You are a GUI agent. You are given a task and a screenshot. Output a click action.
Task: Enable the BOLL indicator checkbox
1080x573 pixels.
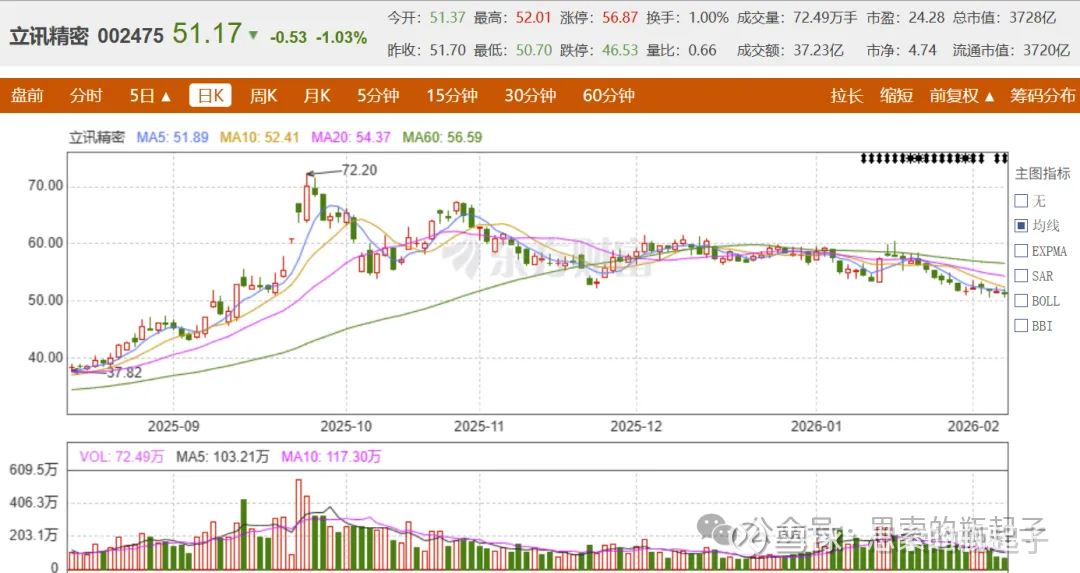coord(1021,301)
